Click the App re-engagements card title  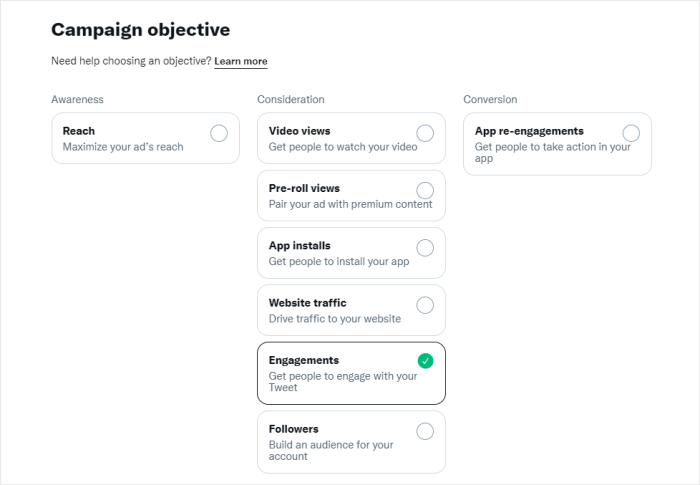(529, 131)
